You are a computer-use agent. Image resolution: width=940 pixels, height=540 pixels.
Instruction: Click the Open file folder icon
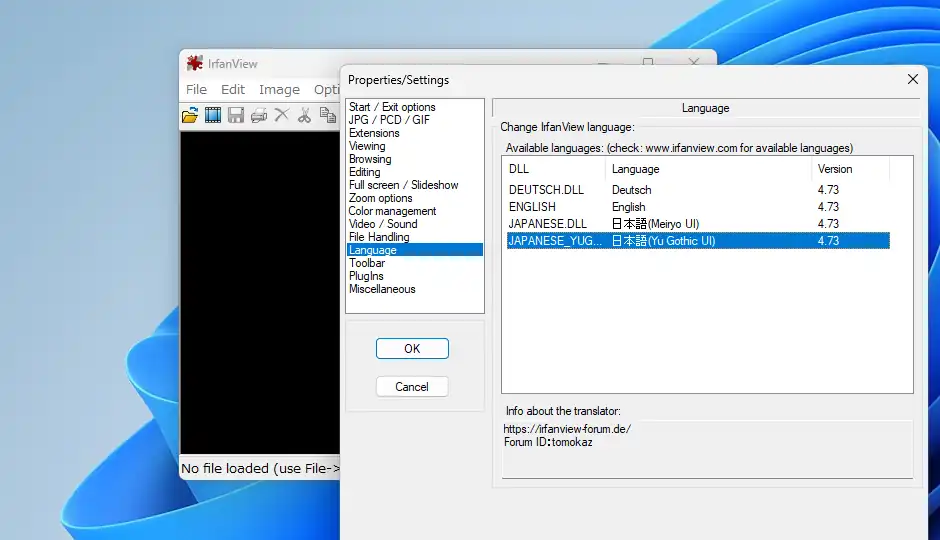tap(190, 115)
